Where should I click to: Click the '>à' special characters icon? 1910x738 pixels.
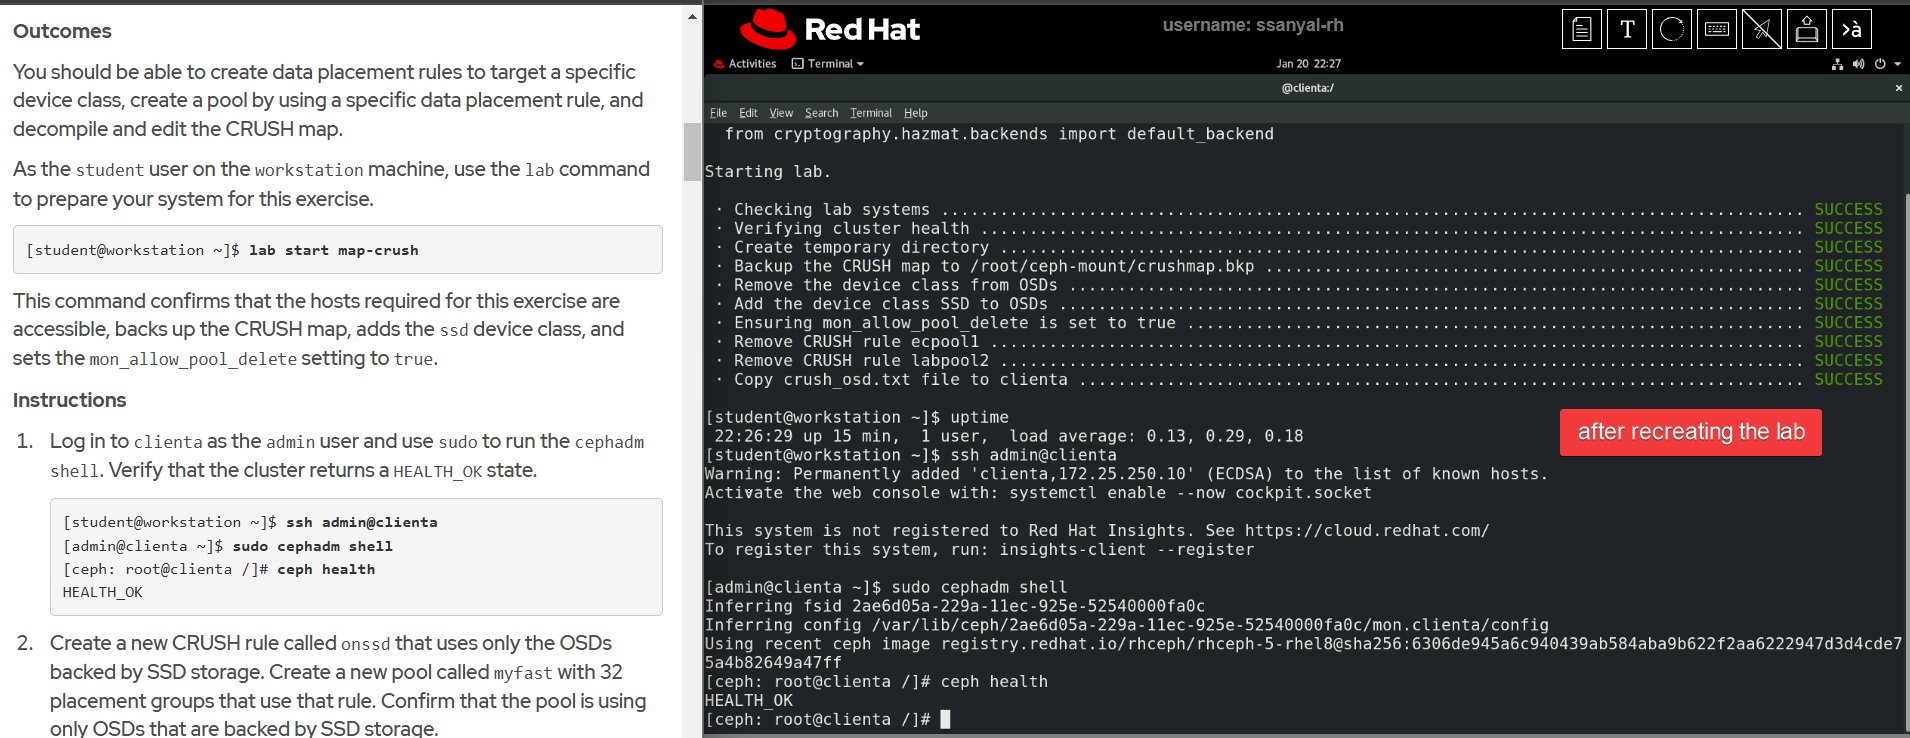click(1852, 30)
